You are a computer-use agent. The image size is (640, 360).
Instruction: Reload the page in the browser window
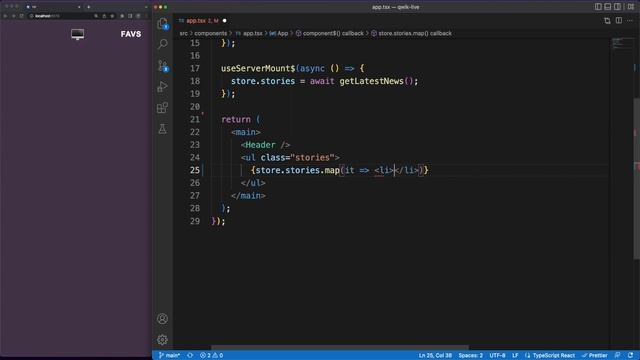tap(21, 16)
